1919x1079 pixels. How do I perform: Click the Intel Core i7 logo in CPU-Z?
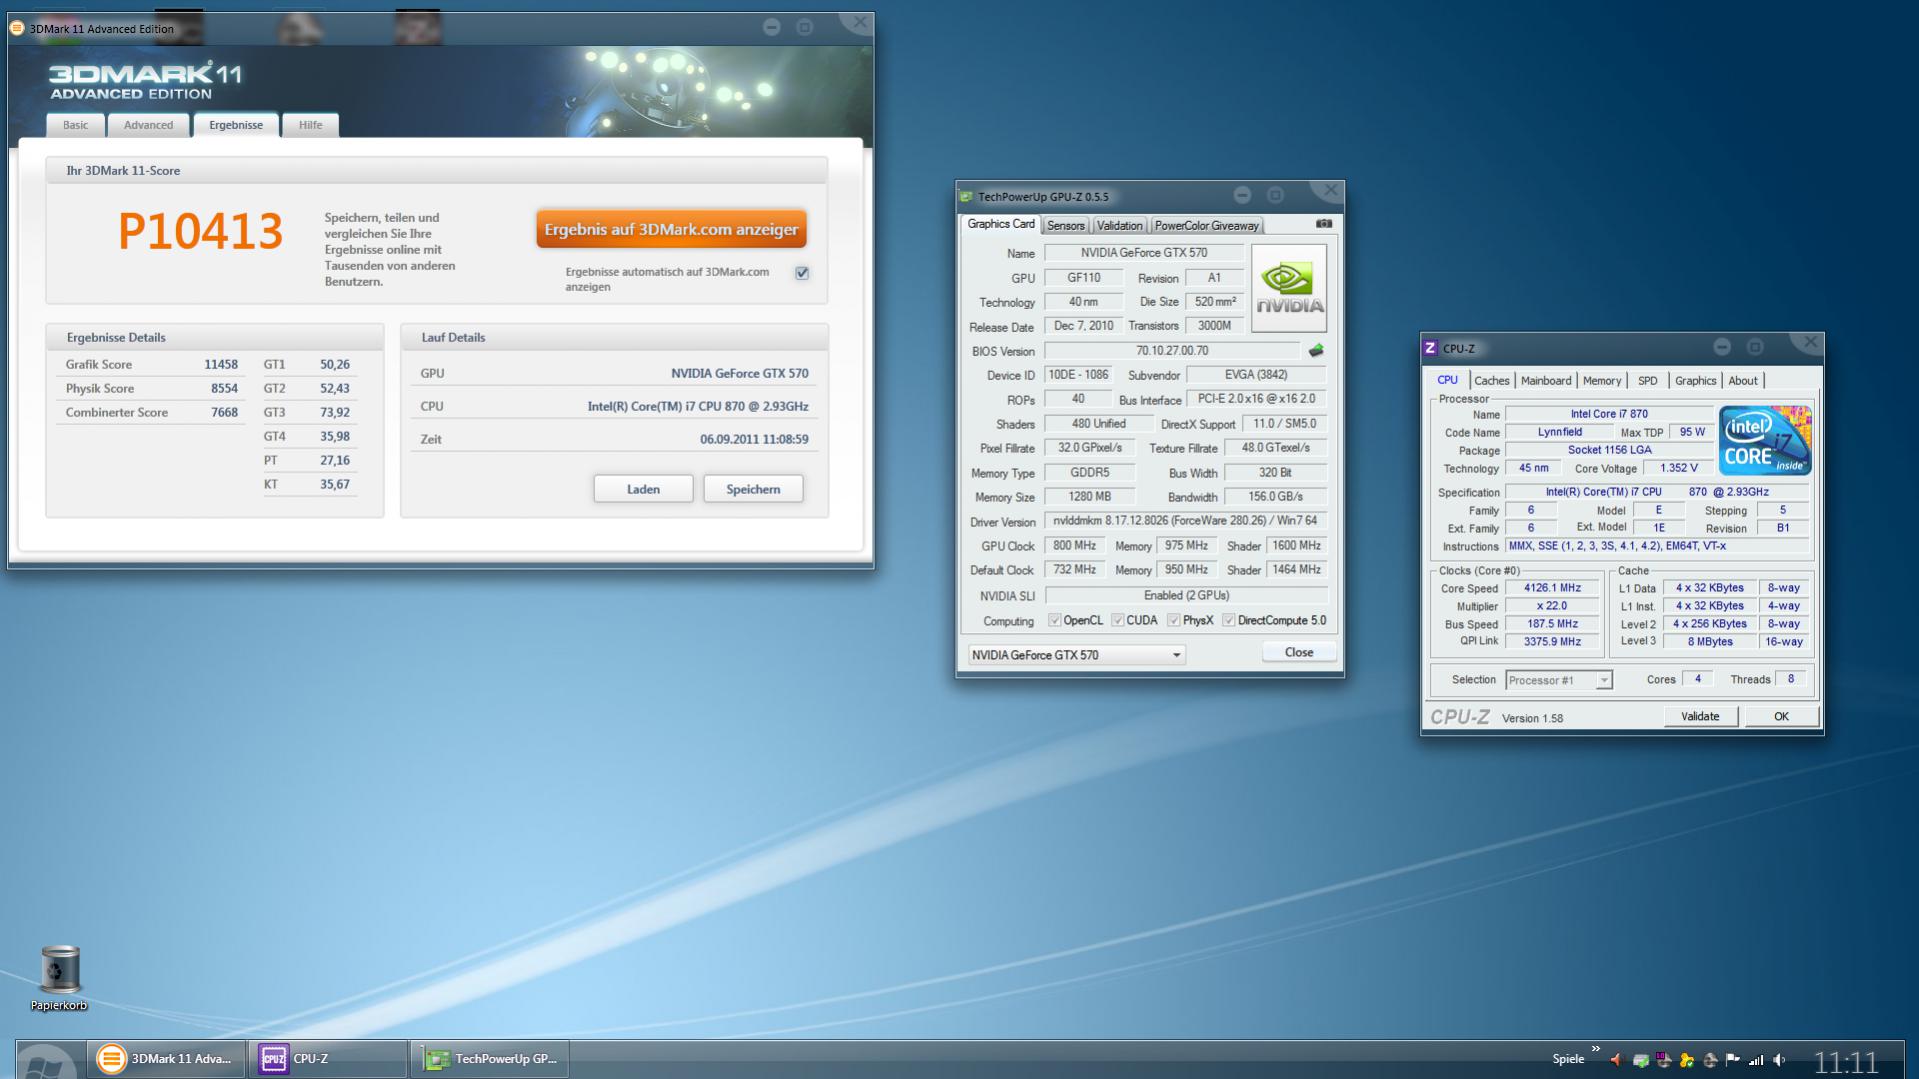[x=1765, y=440]
